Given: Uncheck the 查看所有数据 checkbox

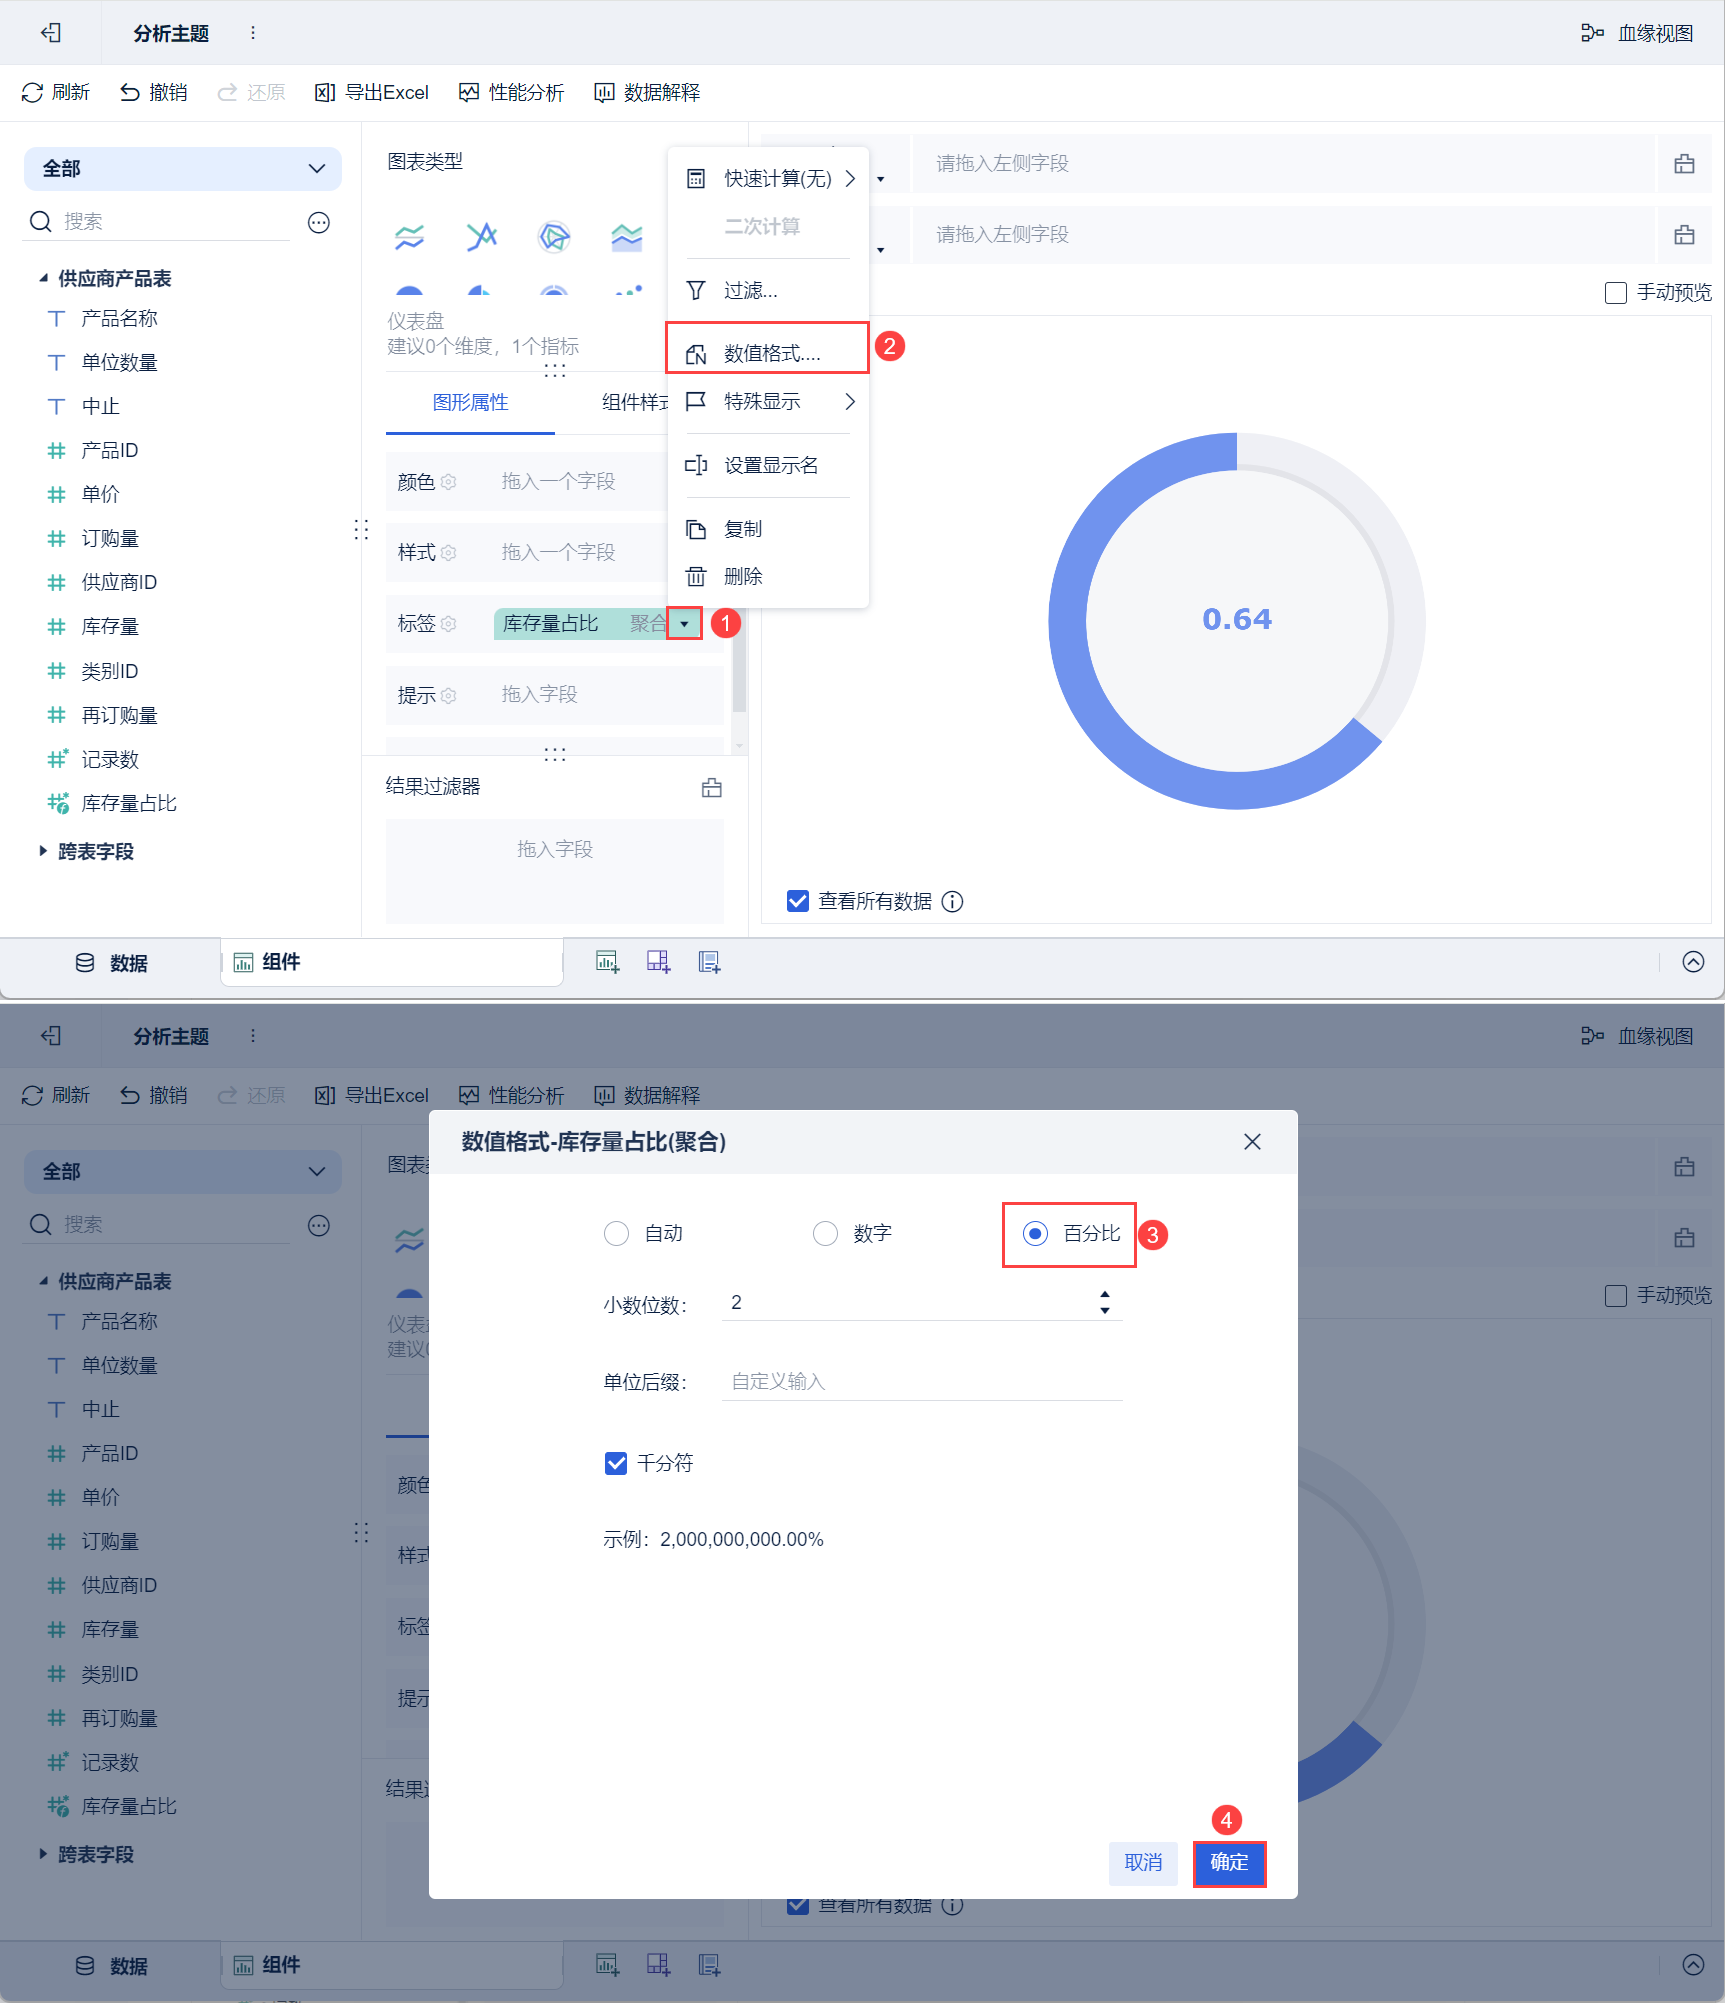Looking at the screenshot, I should (798, 902).
